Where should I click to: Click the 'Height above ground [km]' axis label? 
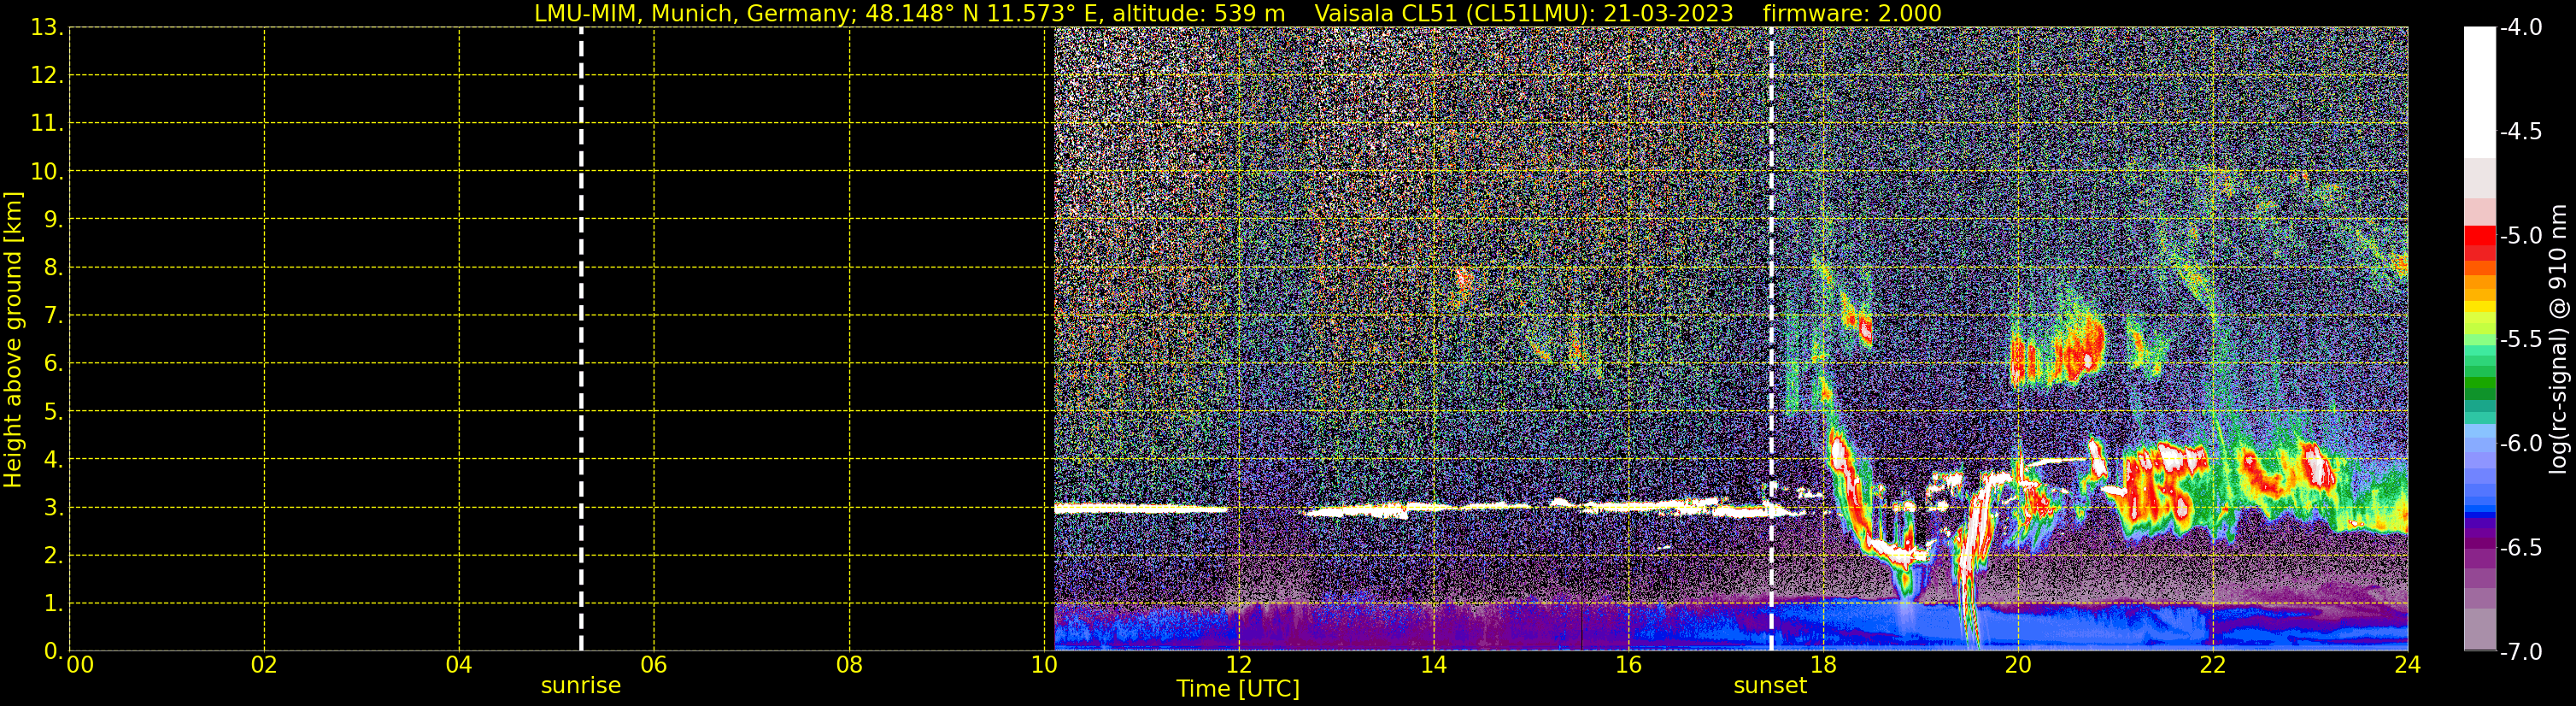13,339
